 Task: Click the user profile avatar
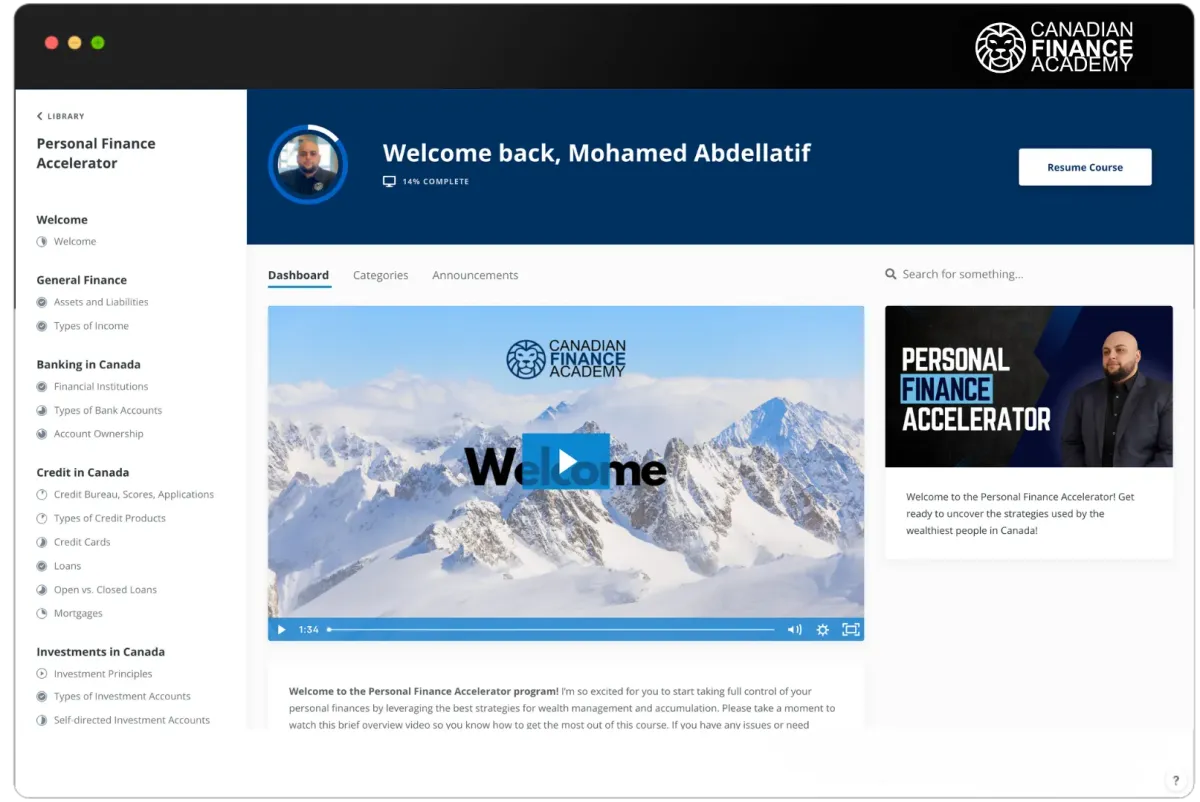point(308,165)
